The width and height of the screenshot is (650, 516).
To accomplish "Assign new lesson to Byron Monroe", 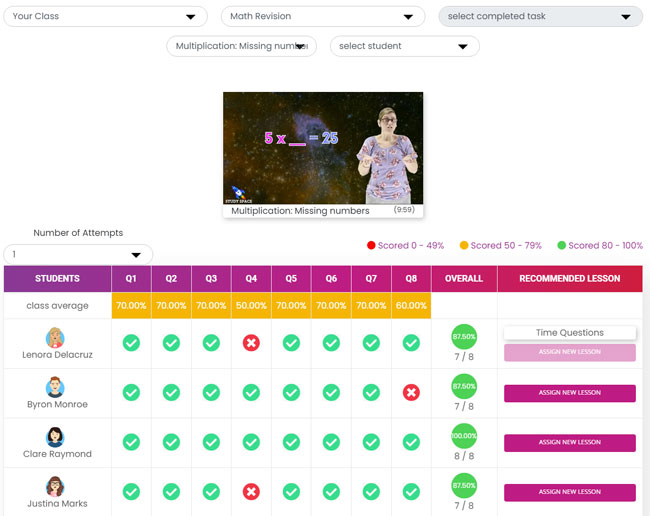I will coord(569,393).
